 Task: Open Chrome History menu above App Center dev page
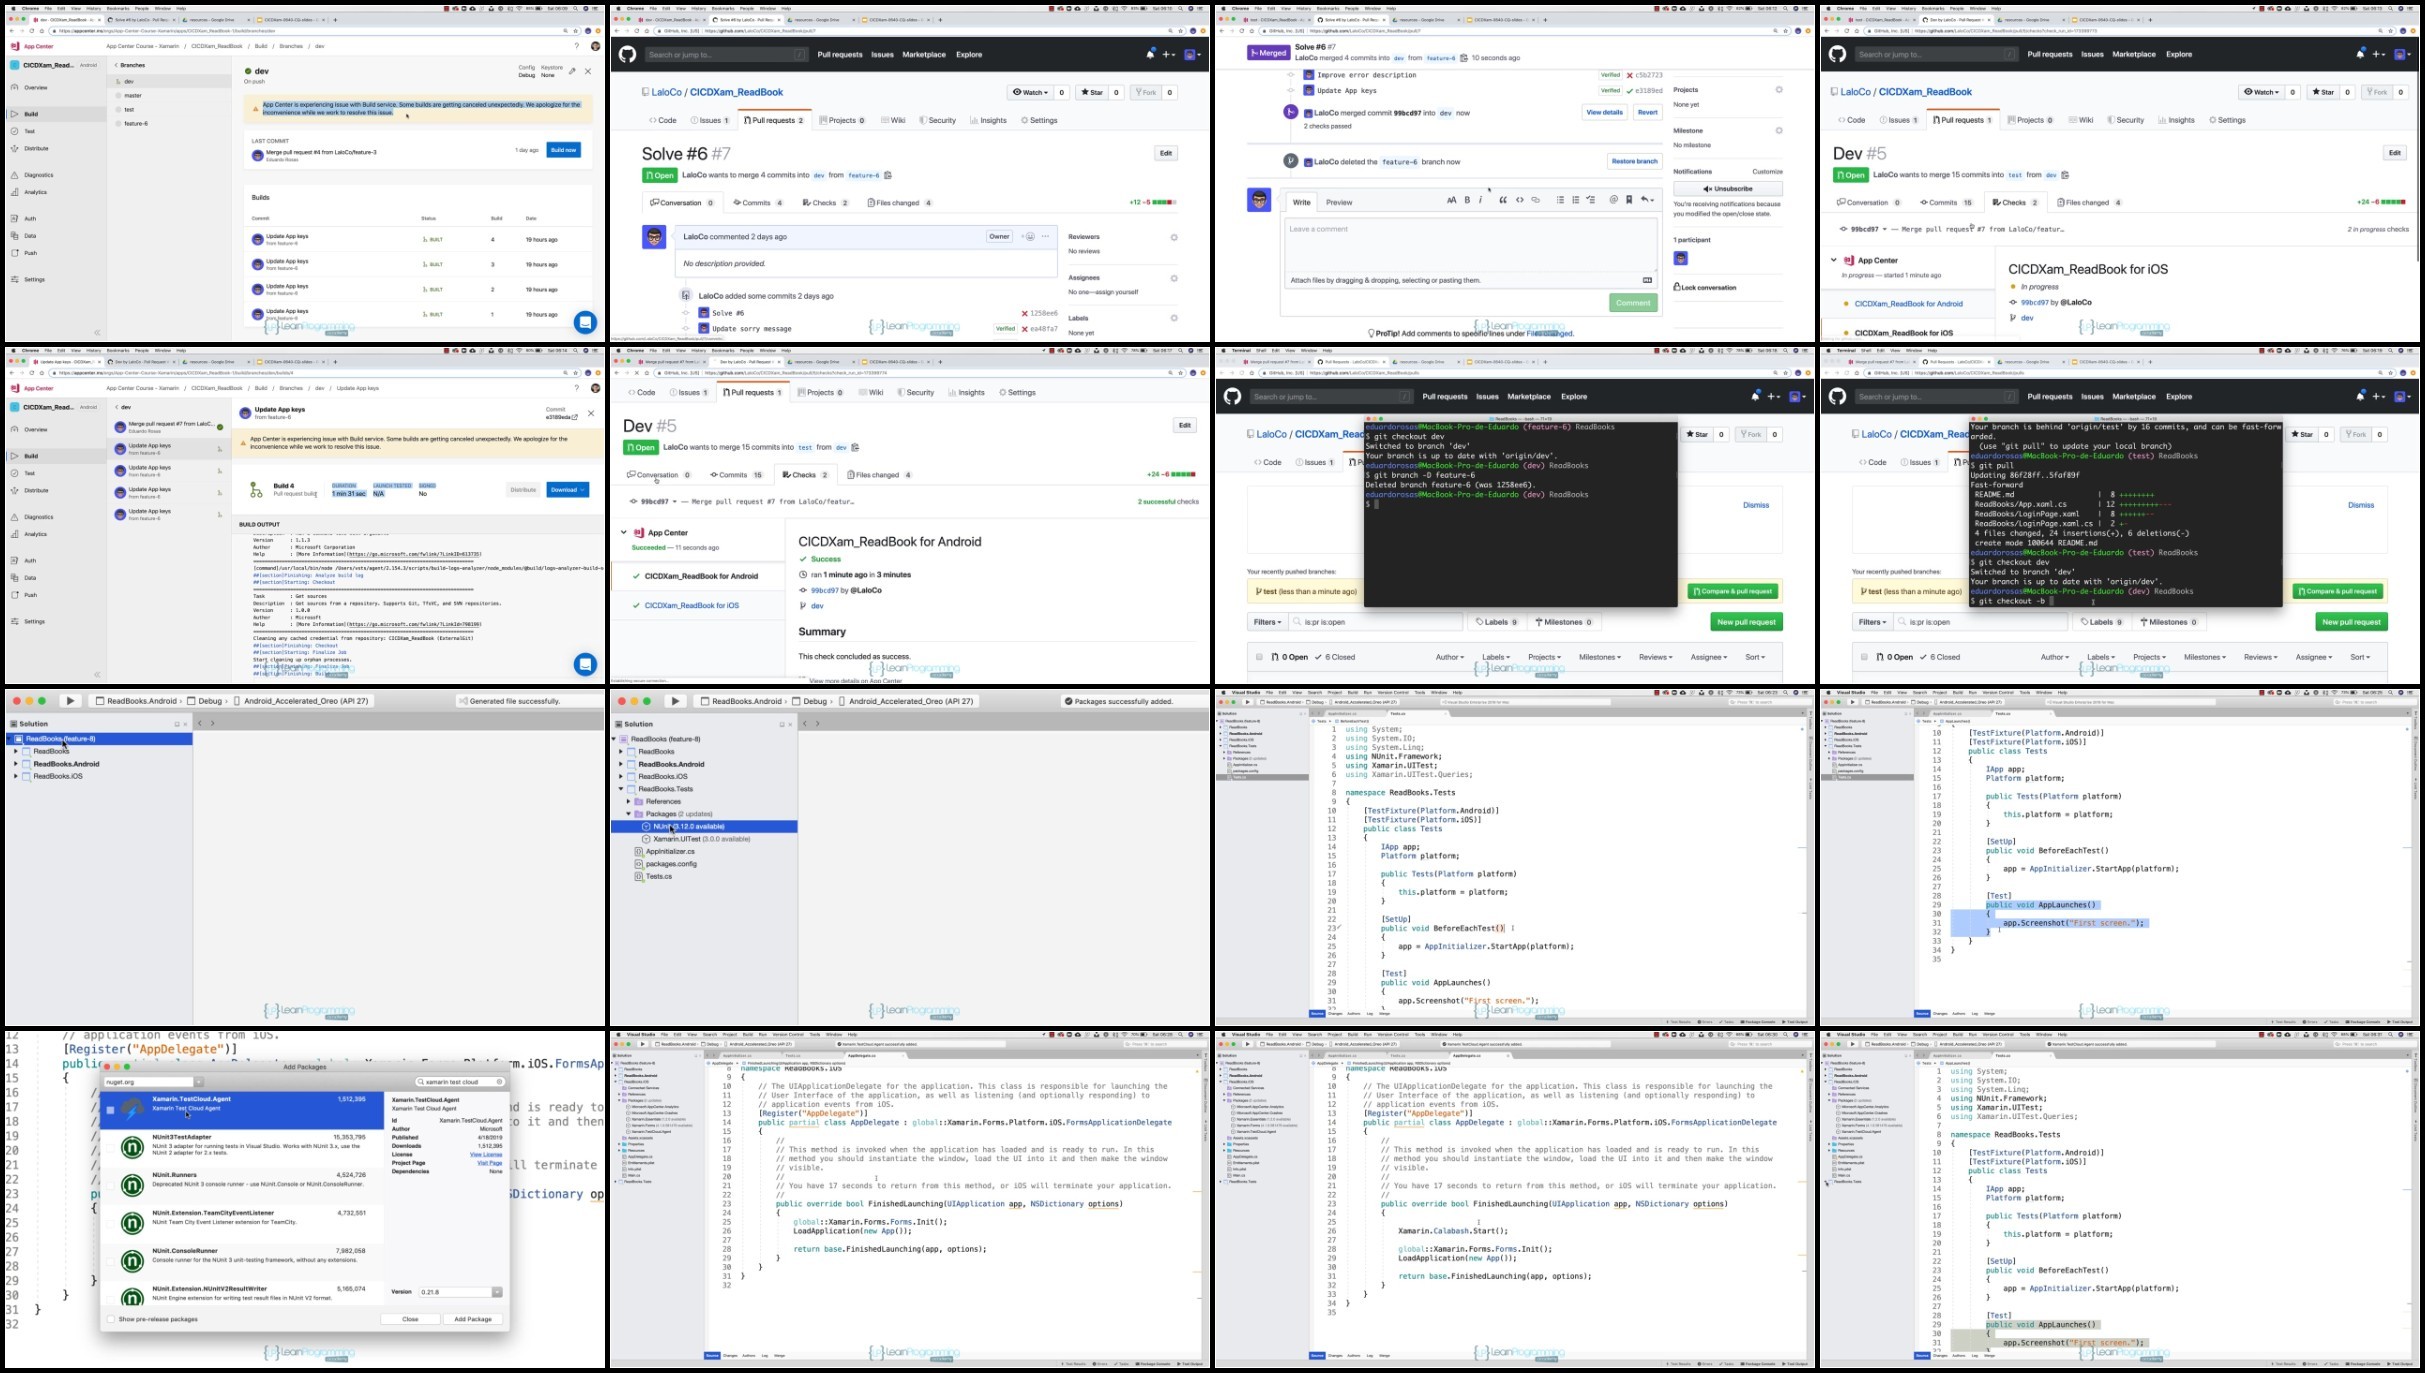pyautogui.click(x=93, y=9)
